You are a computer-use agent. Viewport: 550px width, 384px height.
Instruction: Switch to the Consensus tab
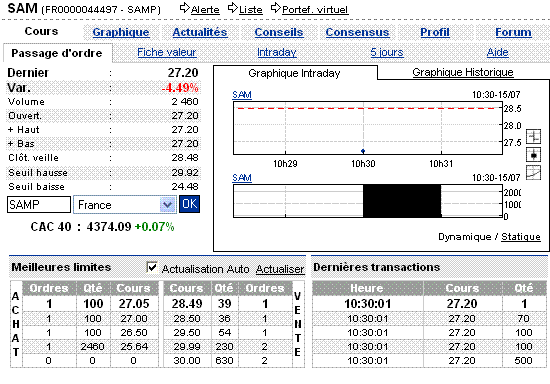(357, 32)
